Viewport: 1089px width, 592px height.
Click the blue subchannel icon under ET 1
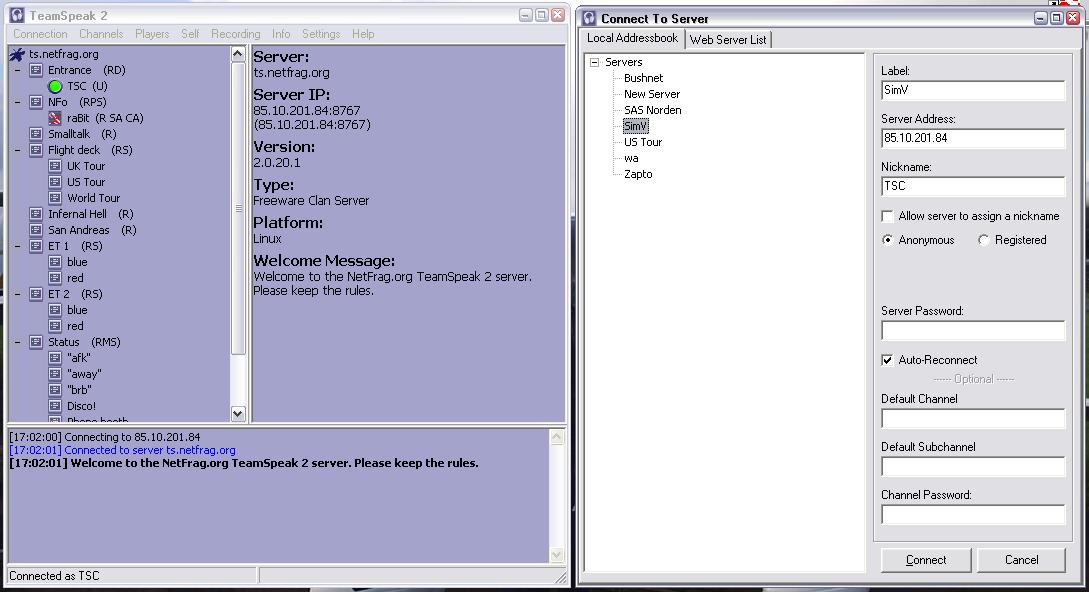pyautogui.click(x=56, y=262)
